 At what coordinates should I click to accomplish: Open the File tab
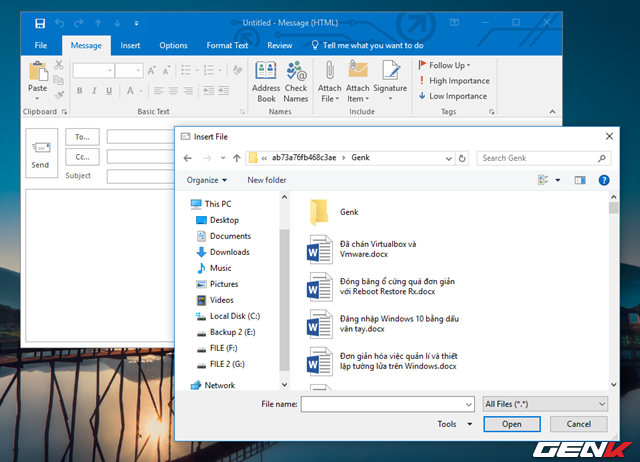coord(41,45)
